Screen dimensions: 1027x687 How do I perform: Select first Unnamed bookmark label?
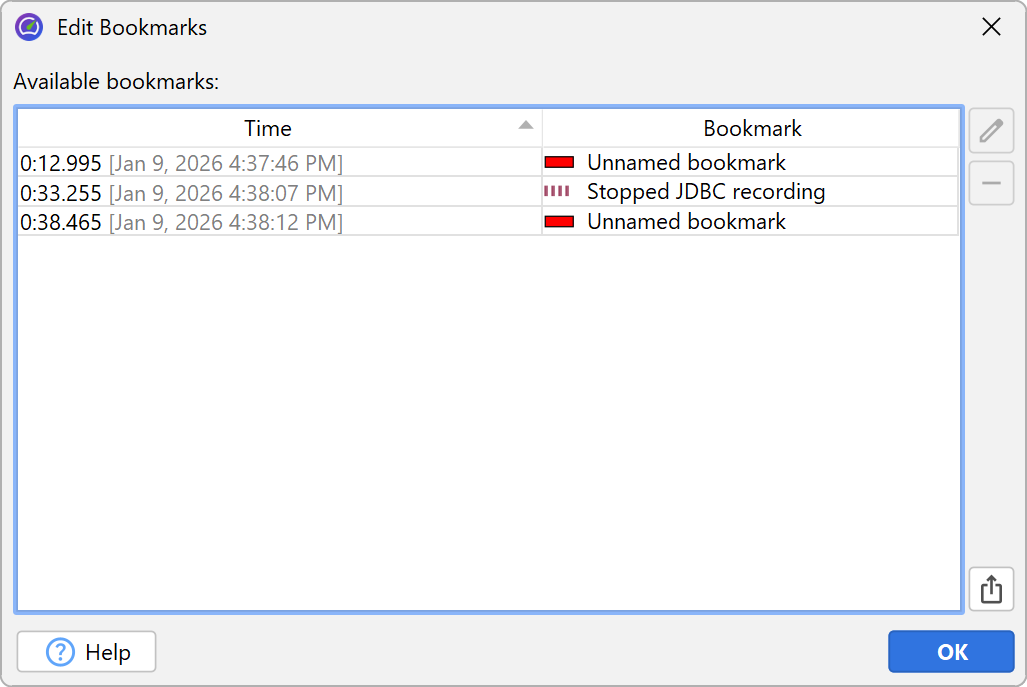[x=686, y=162]
